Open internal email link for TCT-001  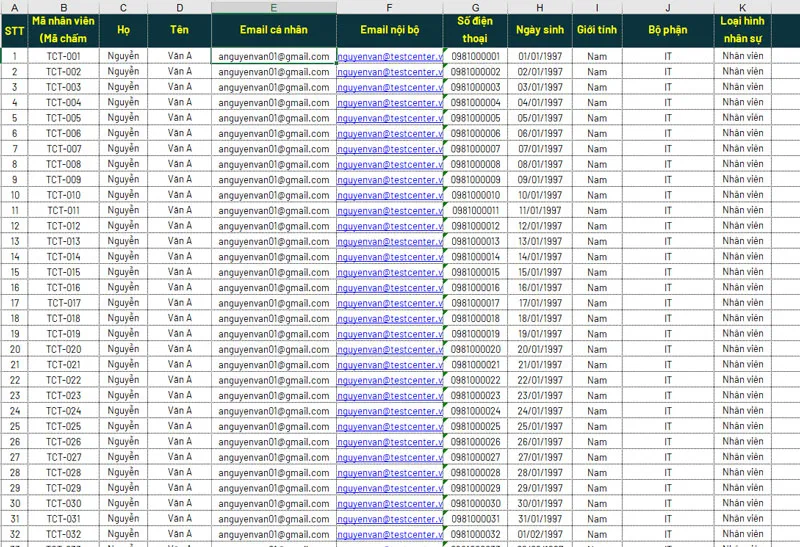tap(390, 57)
